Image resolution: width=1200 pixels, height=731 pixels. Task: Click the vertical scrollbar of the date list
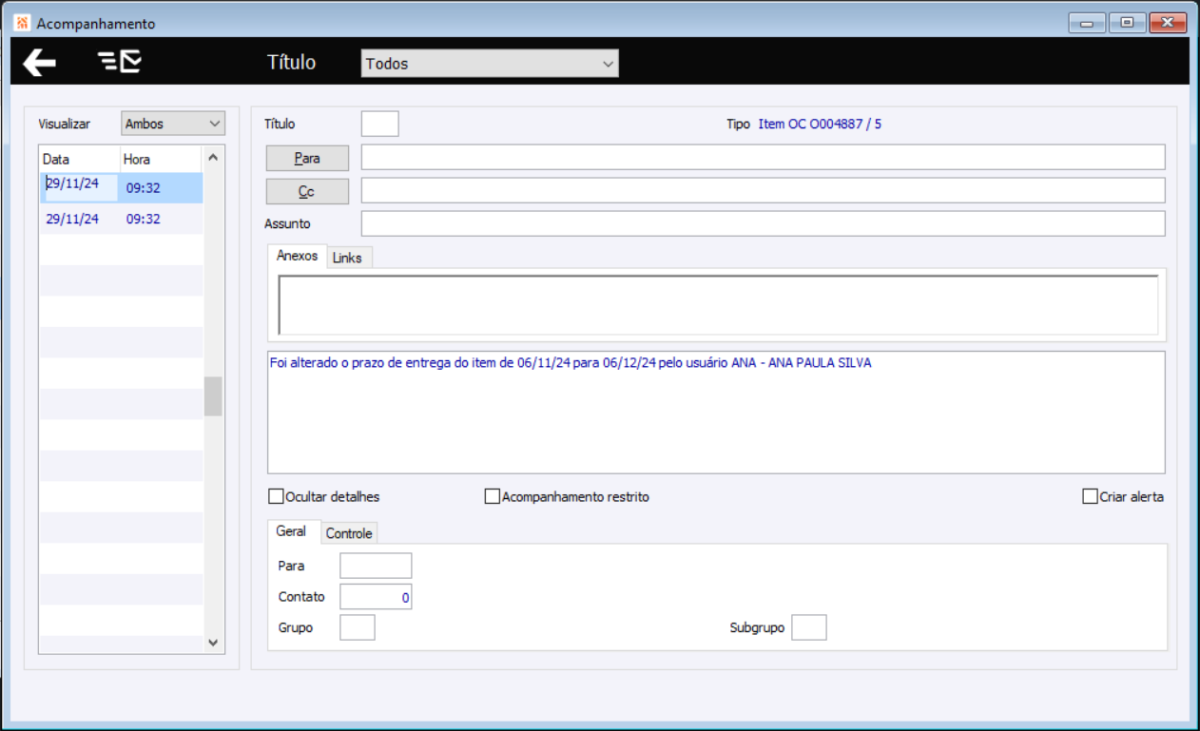tap(213, 396)
